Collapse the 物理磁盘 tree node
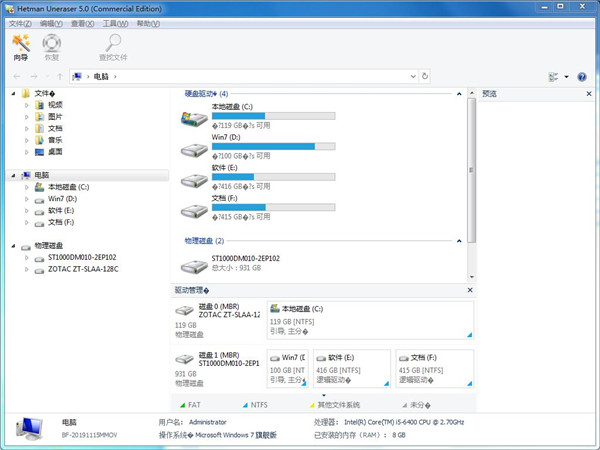Viewport: 600px width, 450px height. 12,245
